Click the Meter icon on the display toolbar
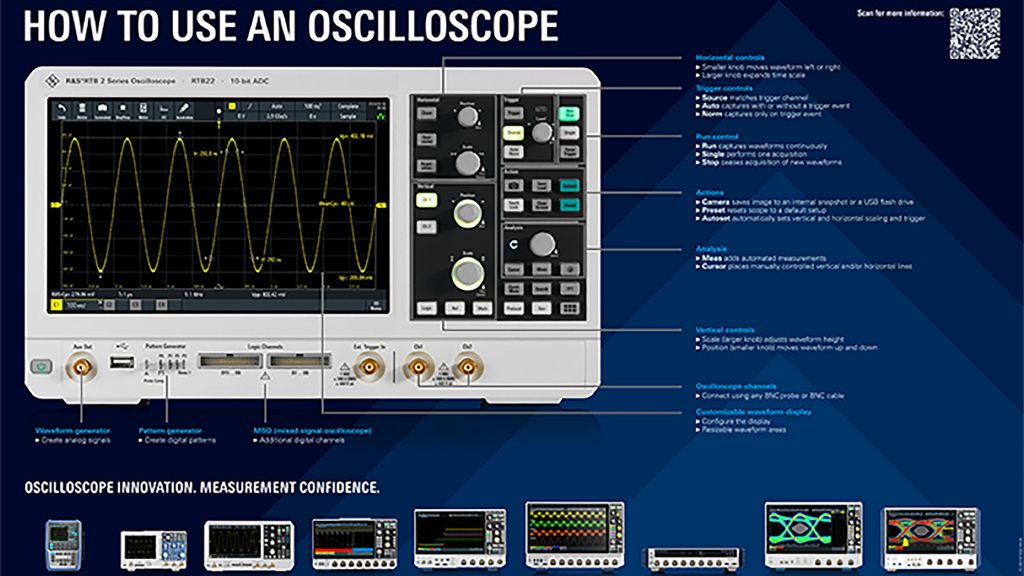The image size is (1024, 576). (x=144, y=108)
